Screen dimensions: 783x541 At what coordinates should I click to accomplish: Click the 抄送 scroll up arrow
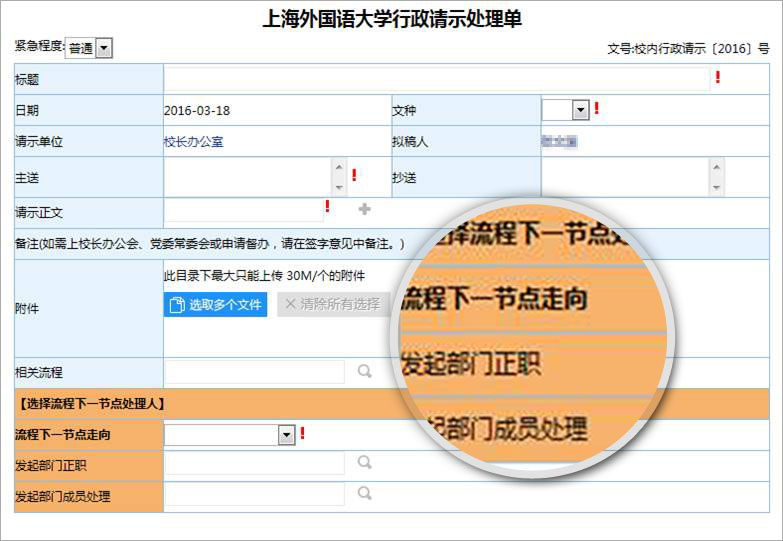(717, 166)
